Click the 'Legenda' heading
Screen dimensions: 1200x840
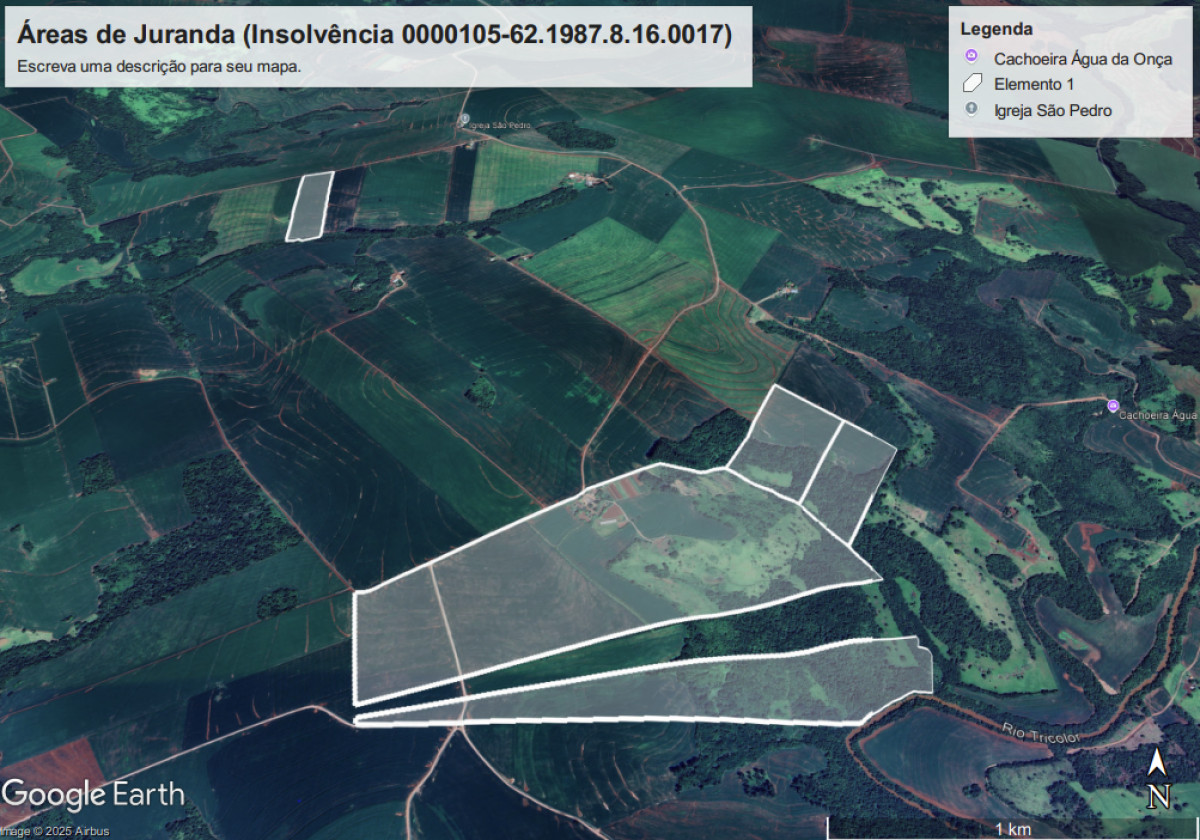click(996, 29)
